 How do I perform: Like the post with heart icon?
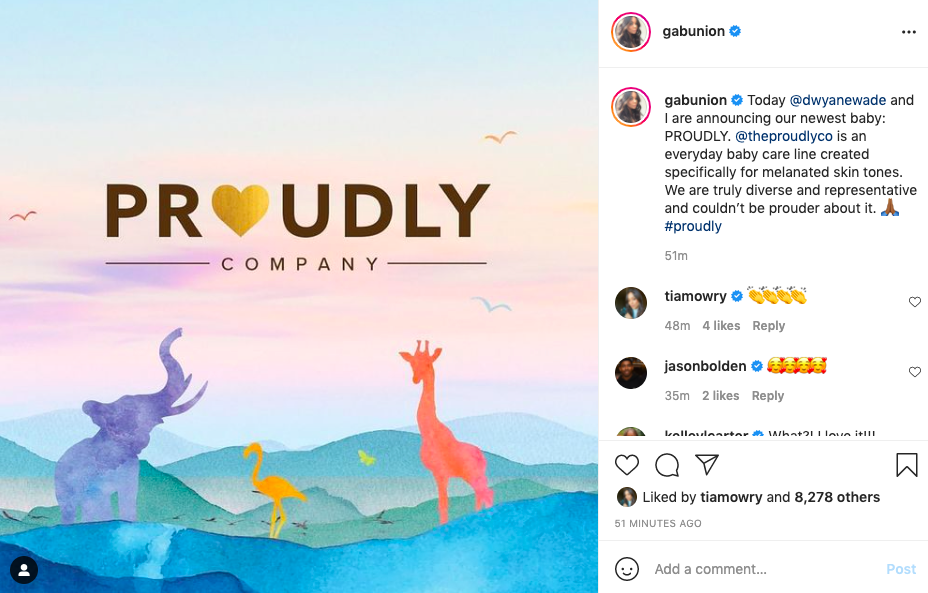[x=627, y=465]
